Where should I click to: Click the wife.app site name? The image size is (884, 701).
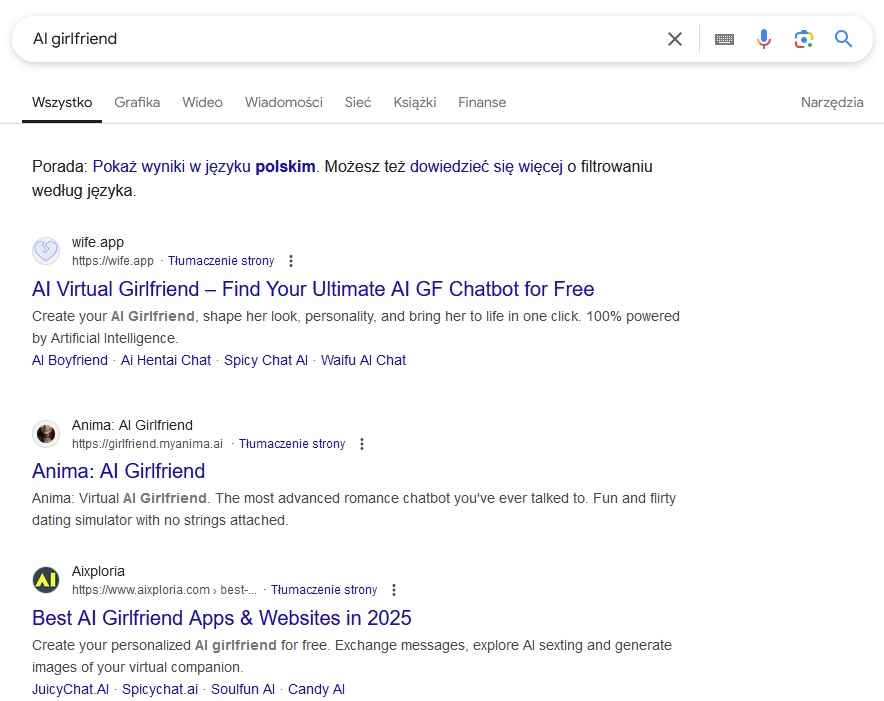point(98,242)
